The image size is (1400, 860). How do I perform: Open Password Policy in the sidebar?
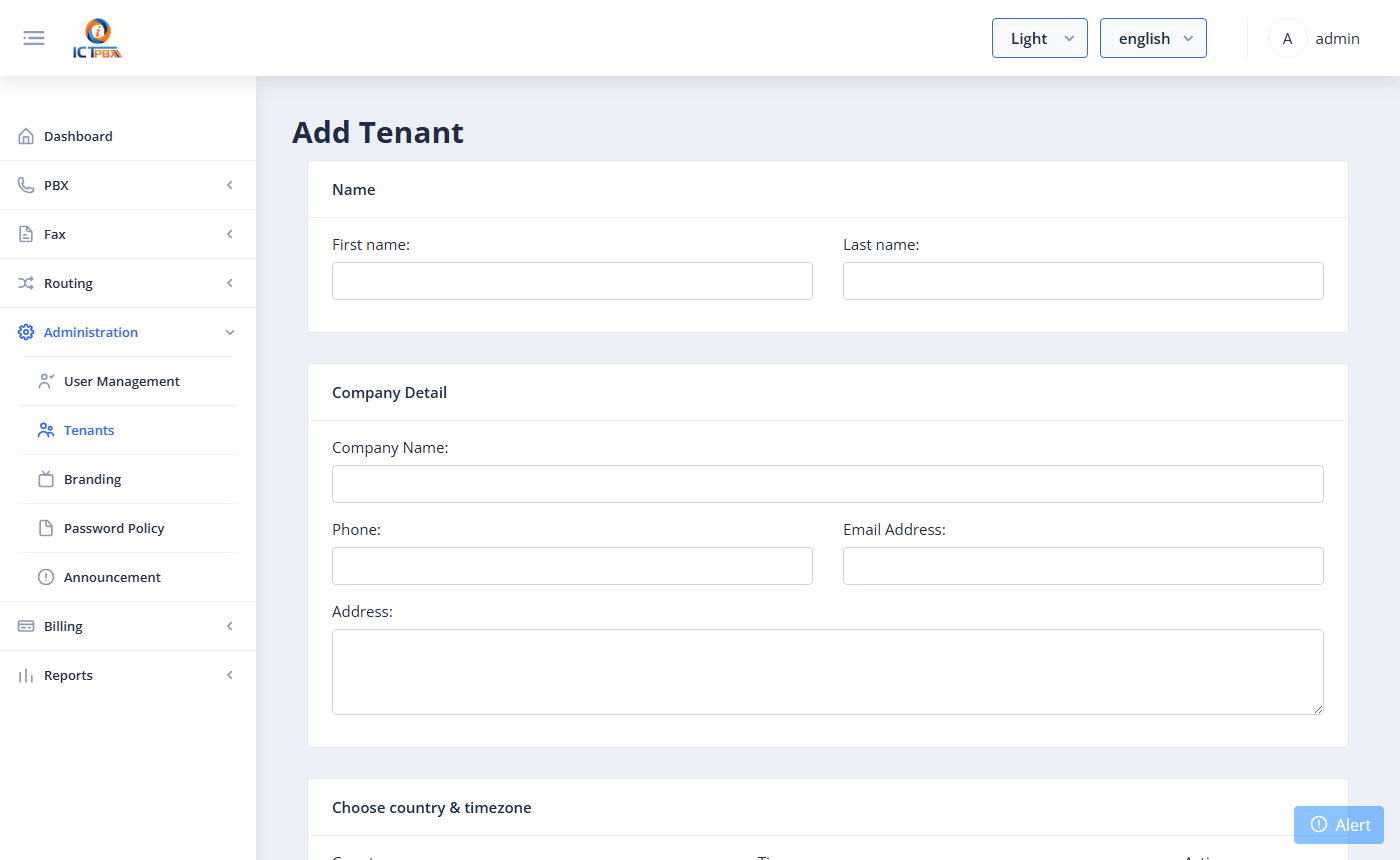(128, 528)
